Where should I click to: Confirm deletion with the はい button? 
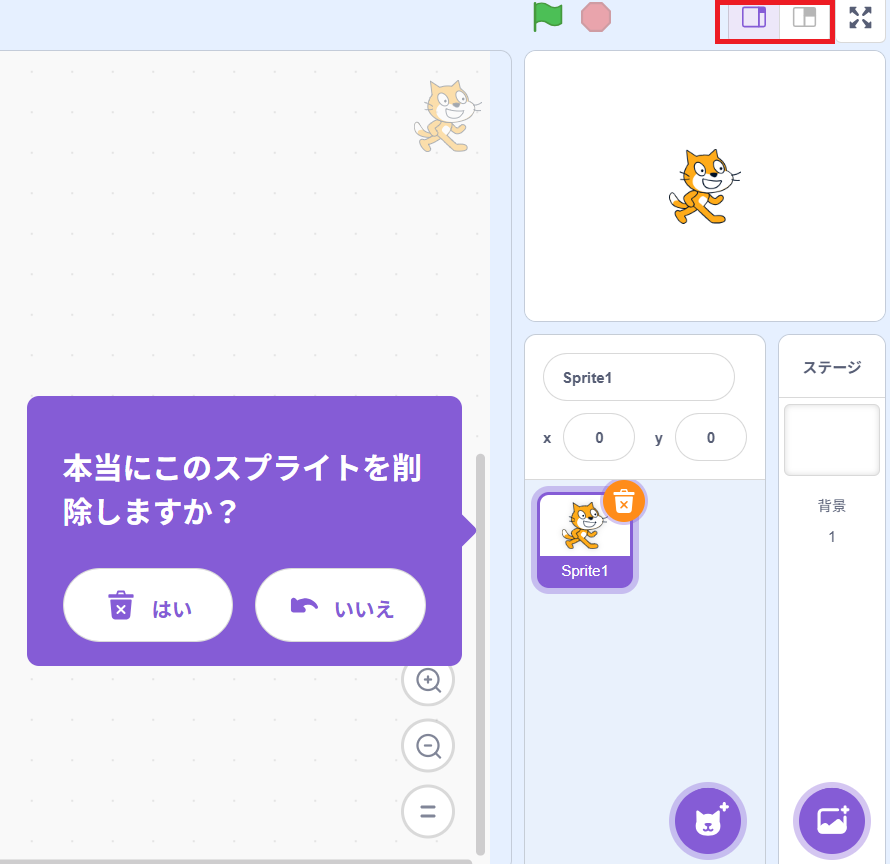click(x=148, y=605)
